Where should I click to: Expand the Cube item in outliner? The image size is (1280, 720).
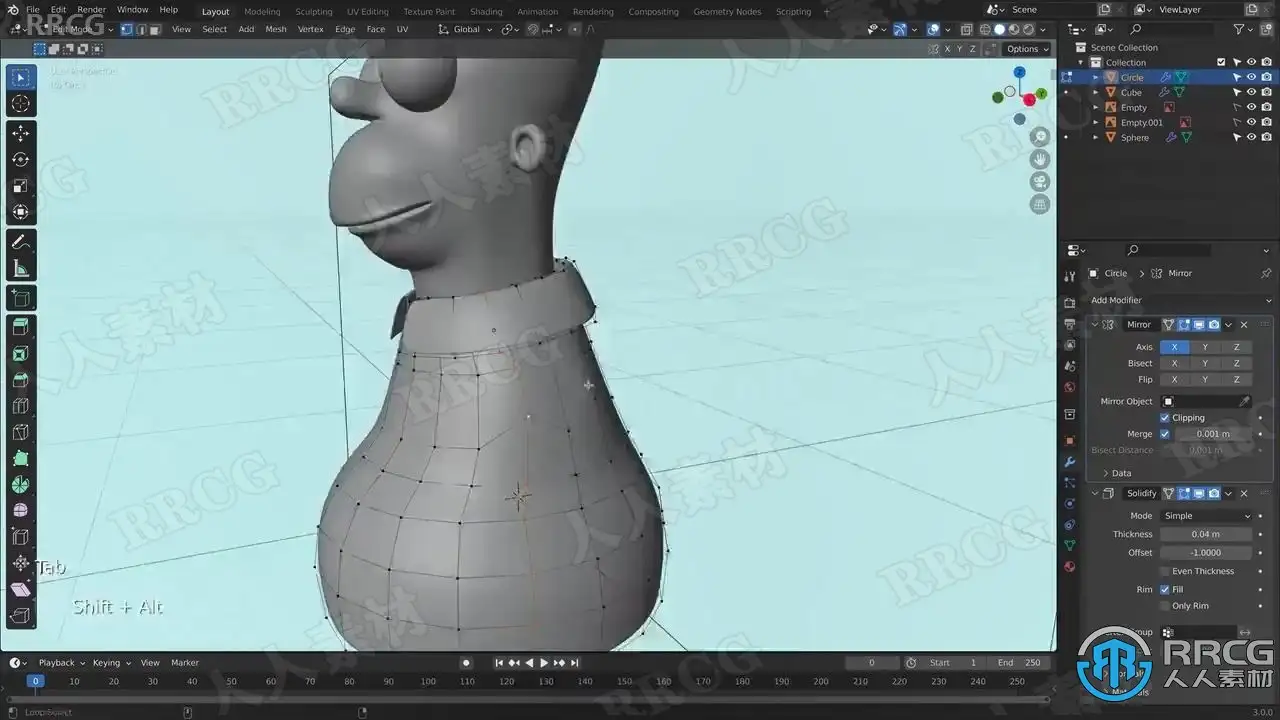click(x=1095, y=92)
